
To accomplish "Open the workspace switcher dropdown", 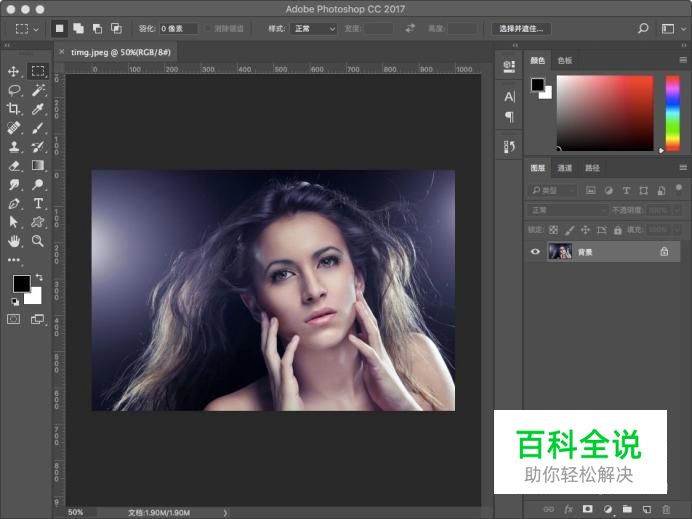I will 668,29.
